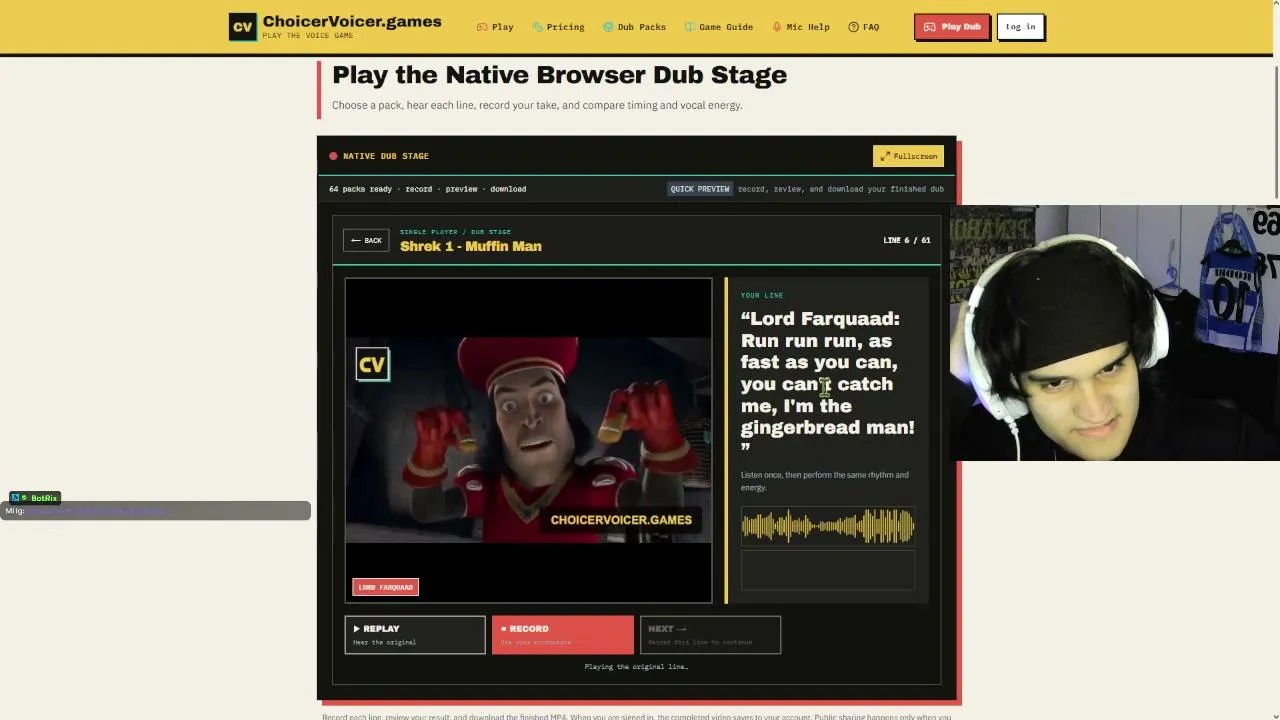Screen dimensions: 1280x720
Task: Click the disabled Next button
Action: pos(710,635)
